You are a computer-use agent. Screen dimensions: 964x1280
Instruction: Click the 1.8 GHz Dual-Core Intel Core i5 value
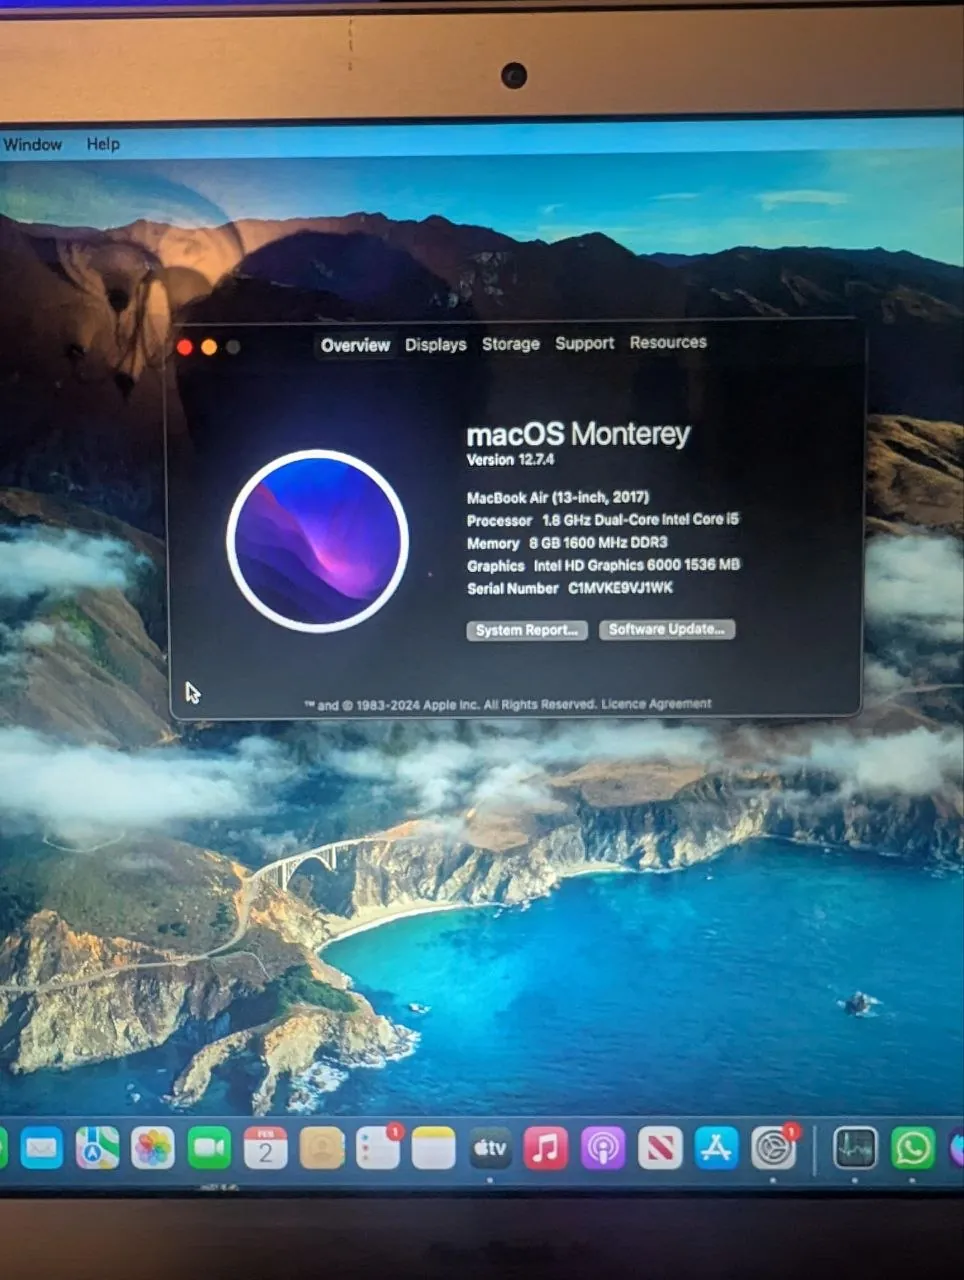640,519
